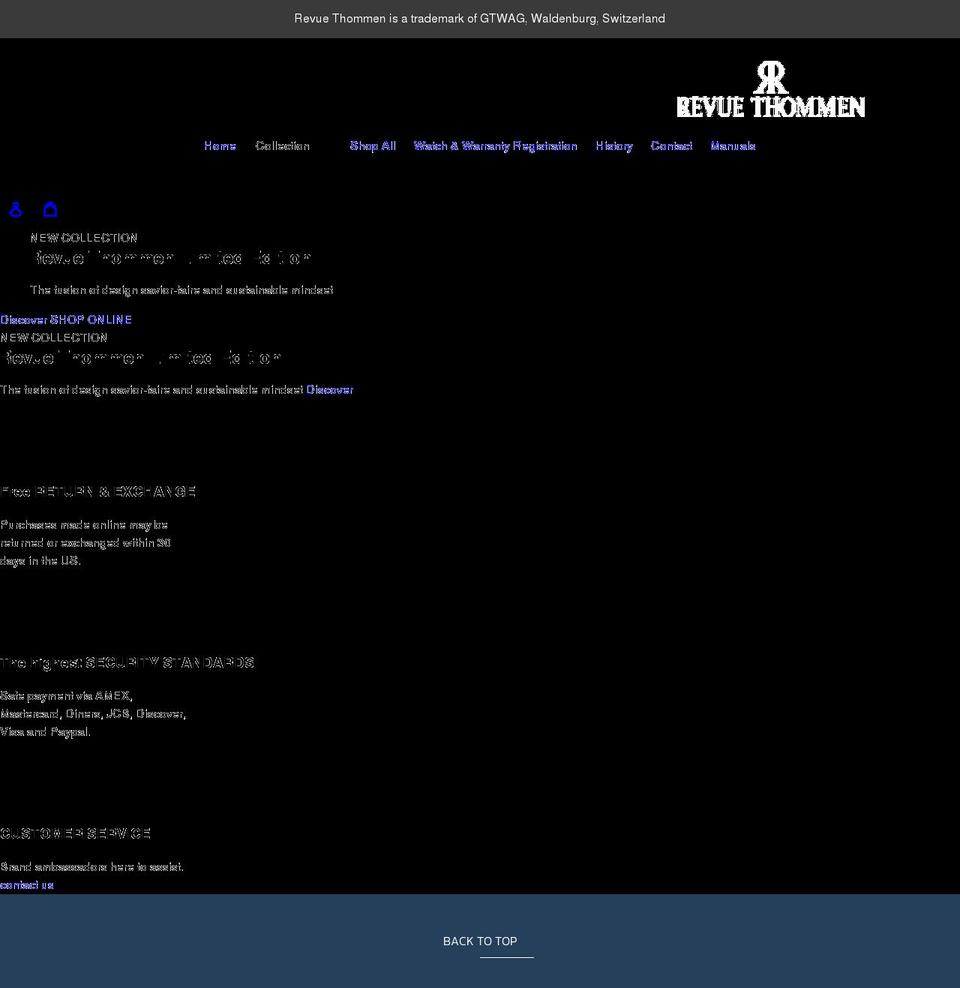This screenshot has width=960, height=988.
Task: Click the contact us link
Action: (x=26, y=885)
